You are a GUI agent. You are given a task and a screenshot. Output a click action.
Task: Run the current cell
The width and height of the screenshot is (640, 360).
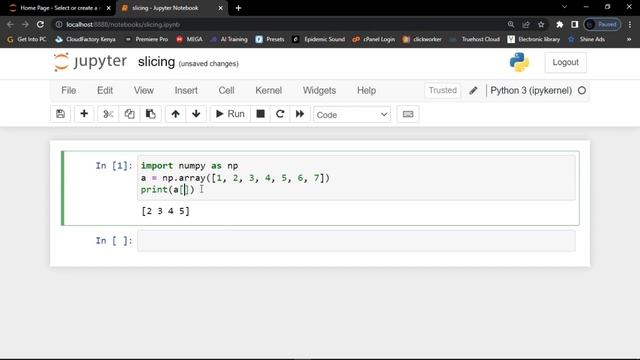click(230, 114)
